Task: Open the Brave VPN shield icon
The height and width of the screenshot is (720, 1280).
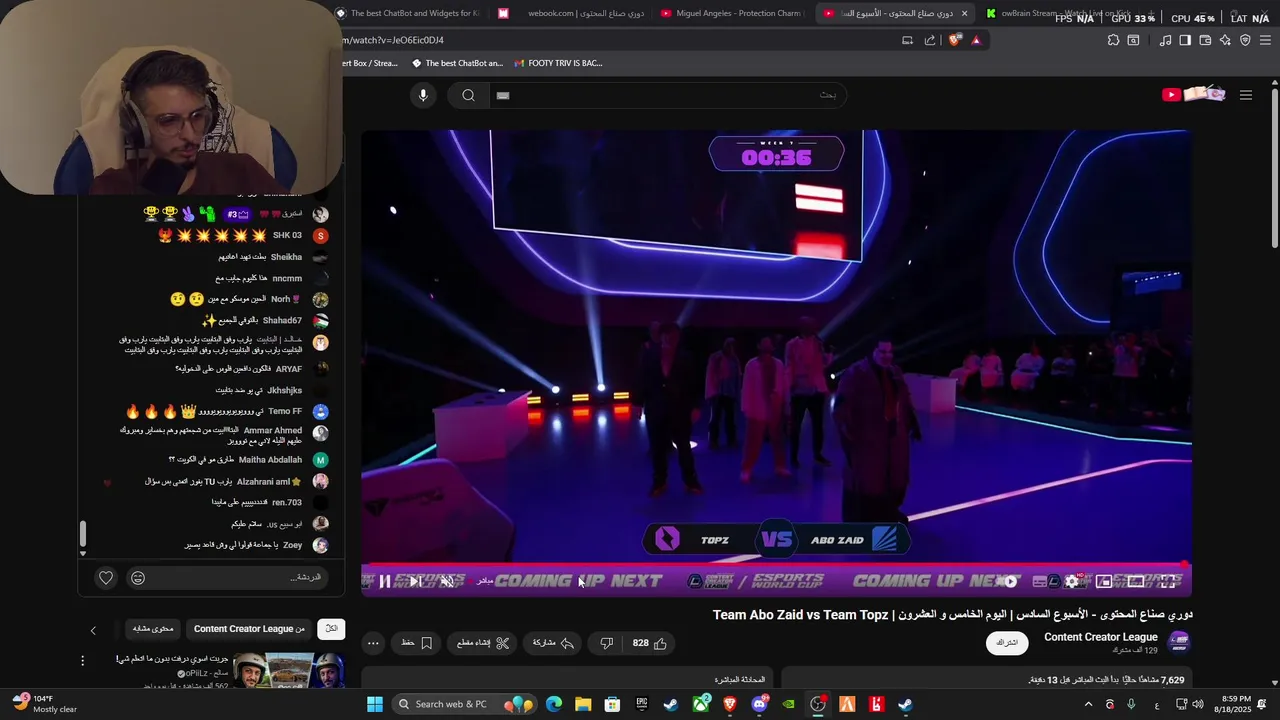Action: (x=1245, y=40)
